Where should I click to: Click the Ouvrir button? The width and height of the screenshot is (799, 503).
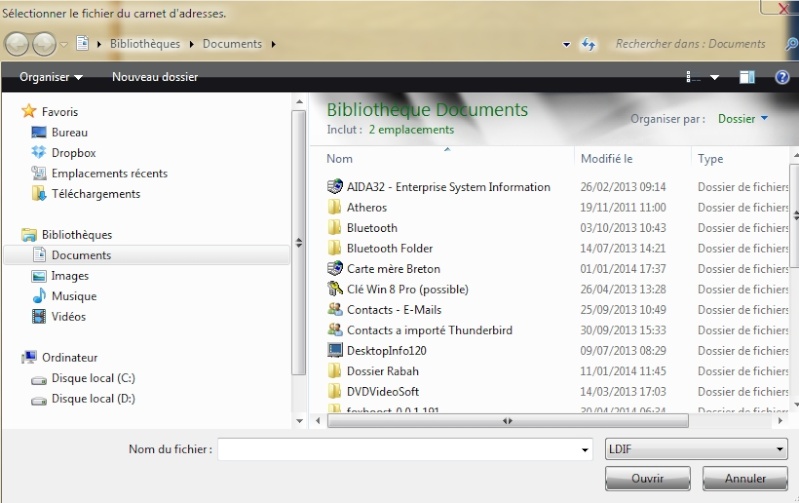pyautogui.click(x=648, y=479)
